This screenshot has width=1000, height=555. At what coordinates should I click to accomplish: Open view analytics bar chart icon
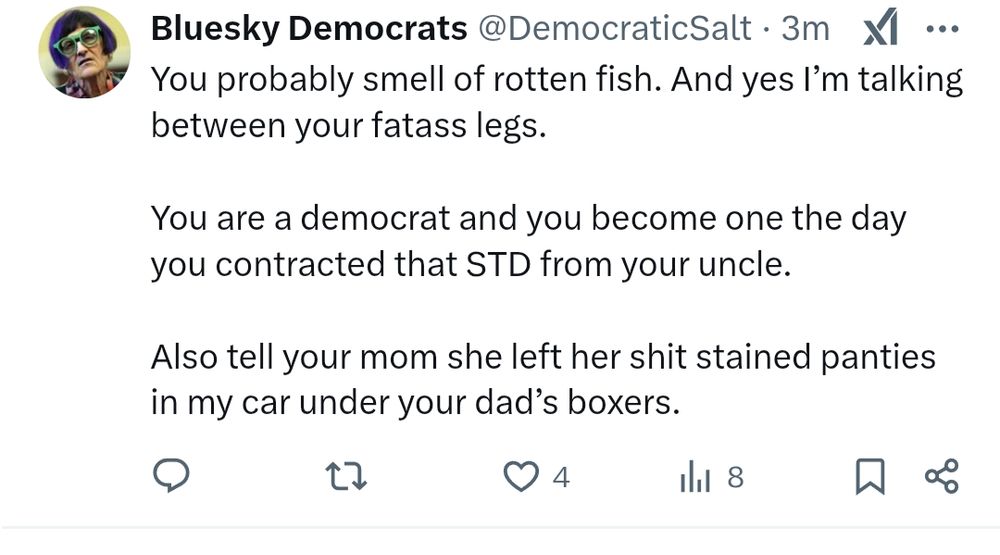(x=693, y=479)
